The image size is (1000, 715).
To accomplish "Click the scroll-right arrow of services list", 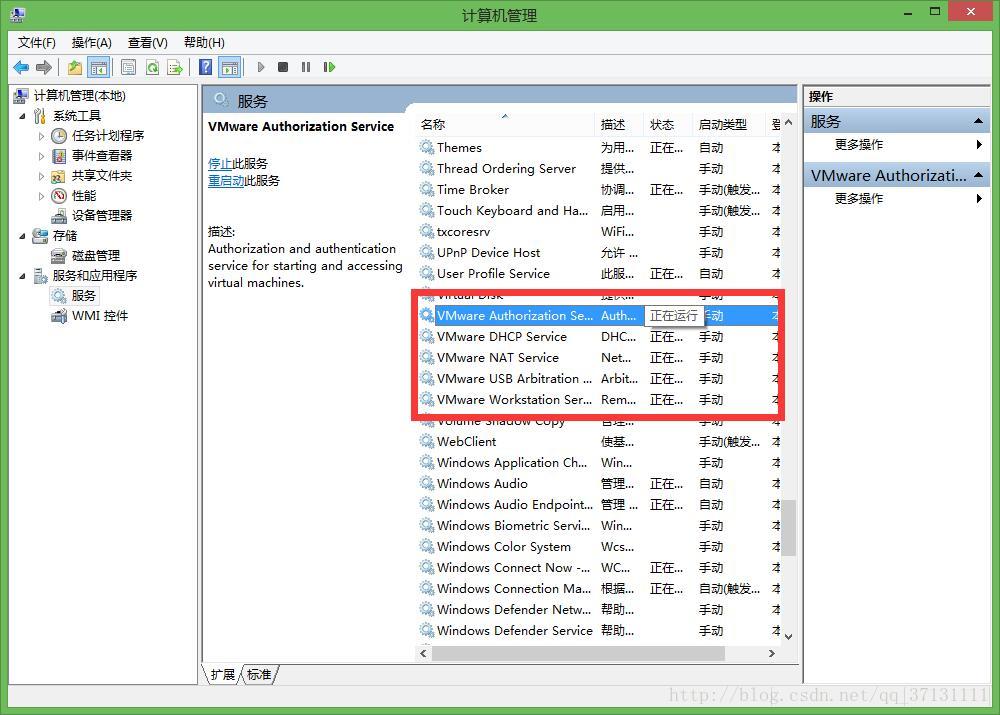I will 772,654.
